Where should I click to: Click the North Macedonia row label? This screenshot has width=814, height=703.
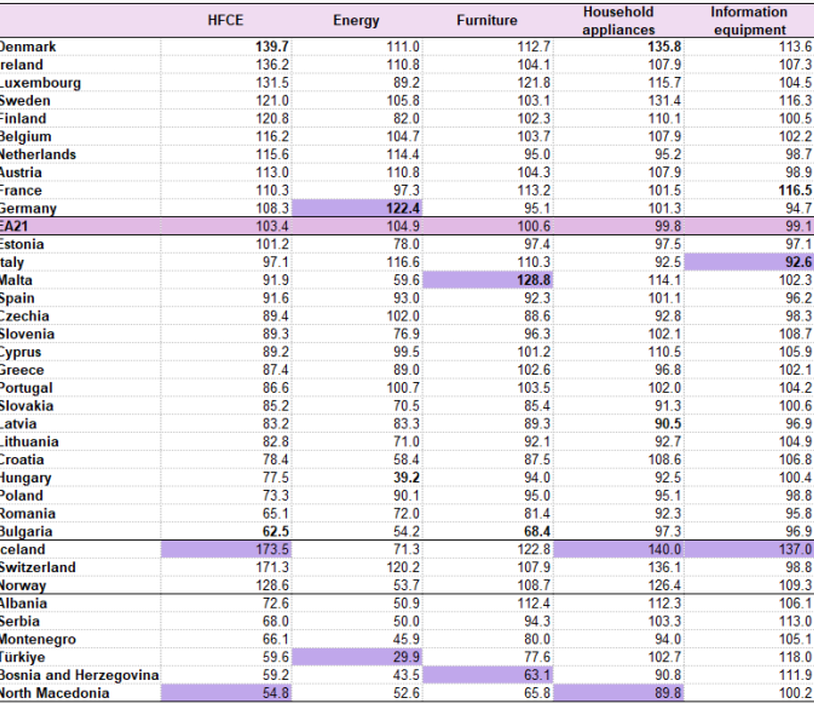click(x=55, y=693)
